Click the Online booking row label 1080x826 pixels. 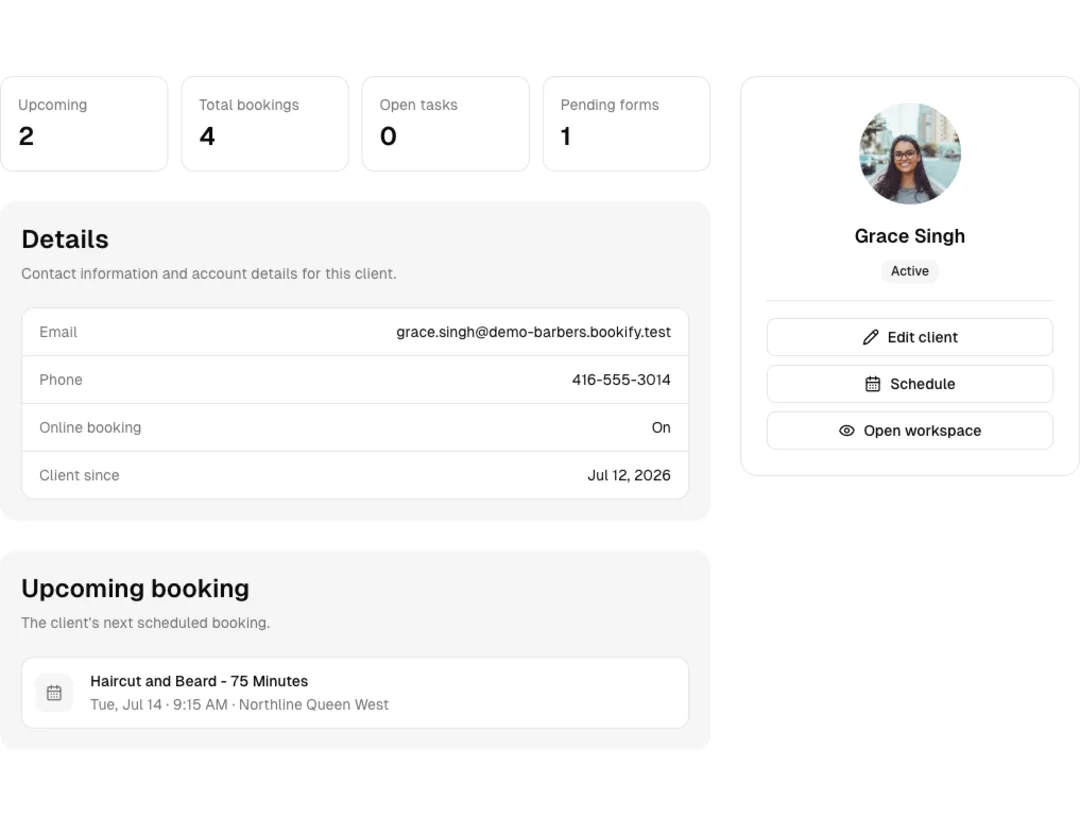[x=90, y=428]
